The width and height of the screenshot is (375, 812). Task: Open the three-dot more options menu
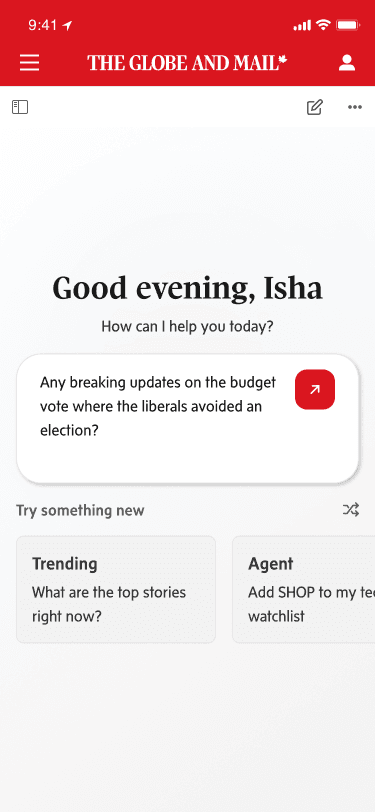(x=355, y=107)
